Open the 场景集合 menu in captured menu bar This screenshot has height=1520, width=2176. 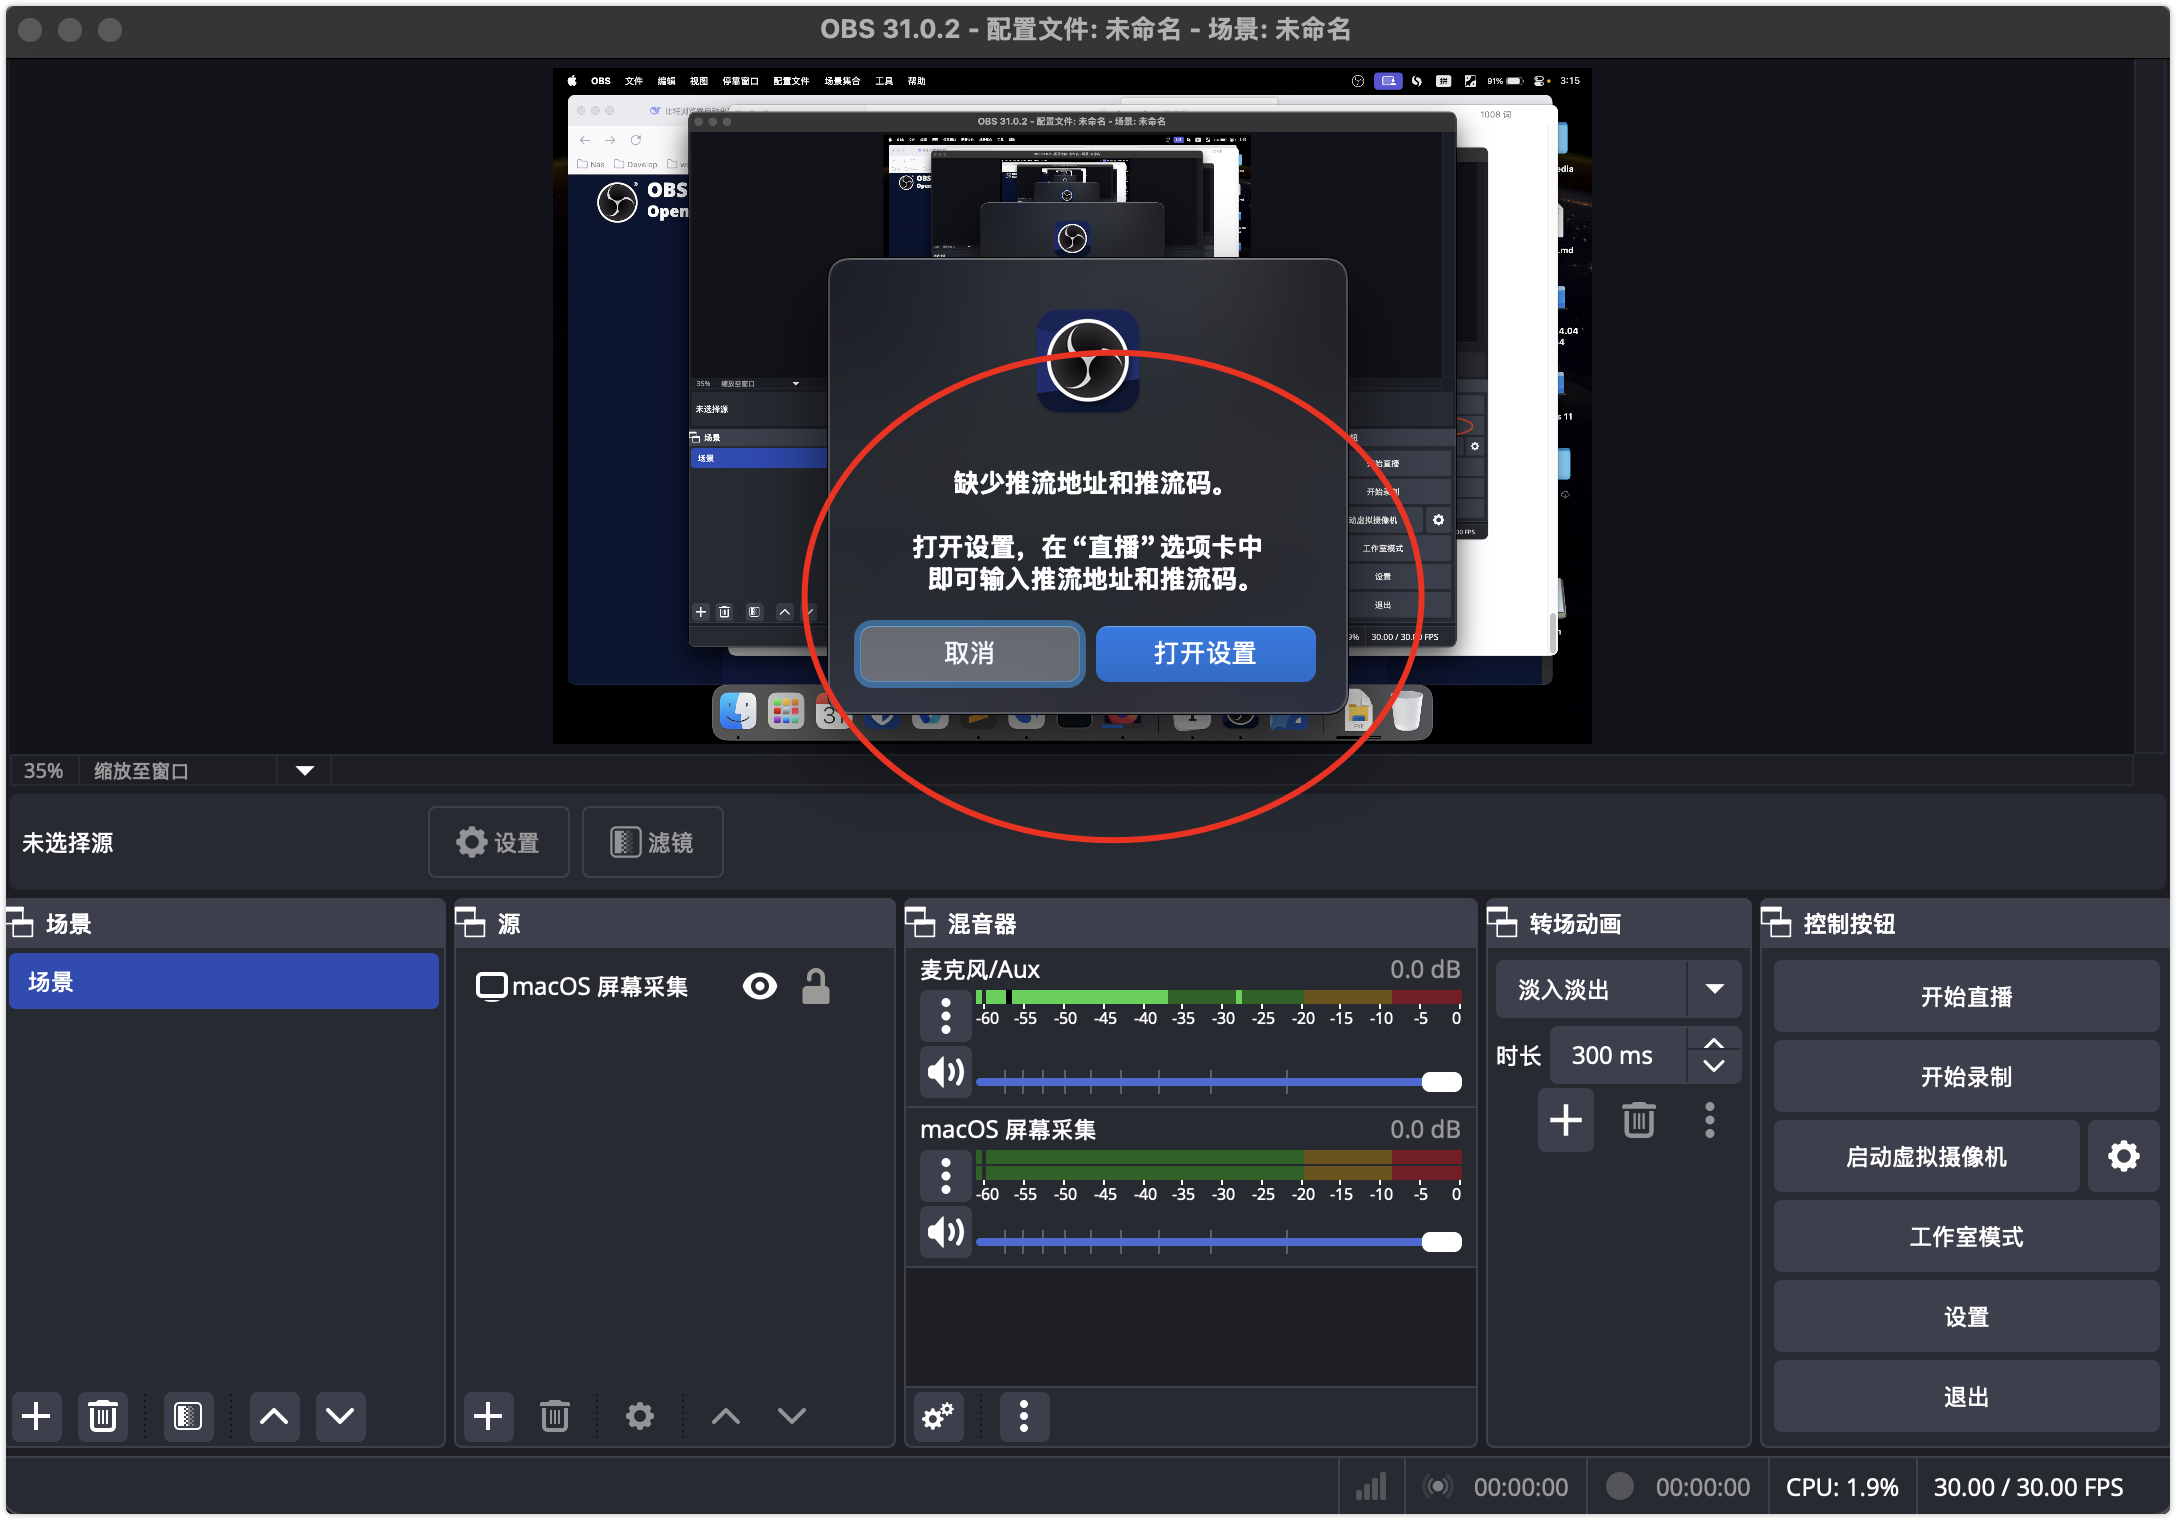click(842, 81)
